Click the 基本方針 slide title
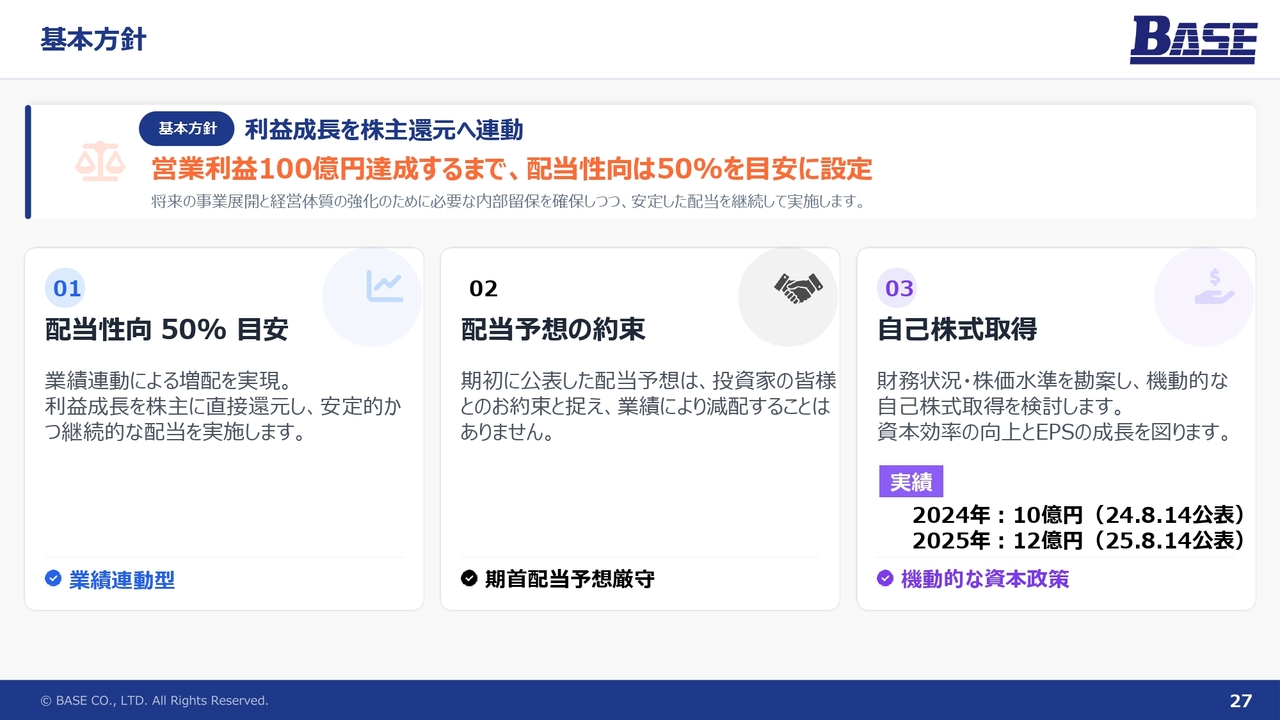Screen dimensions: 1280x720 93,40
